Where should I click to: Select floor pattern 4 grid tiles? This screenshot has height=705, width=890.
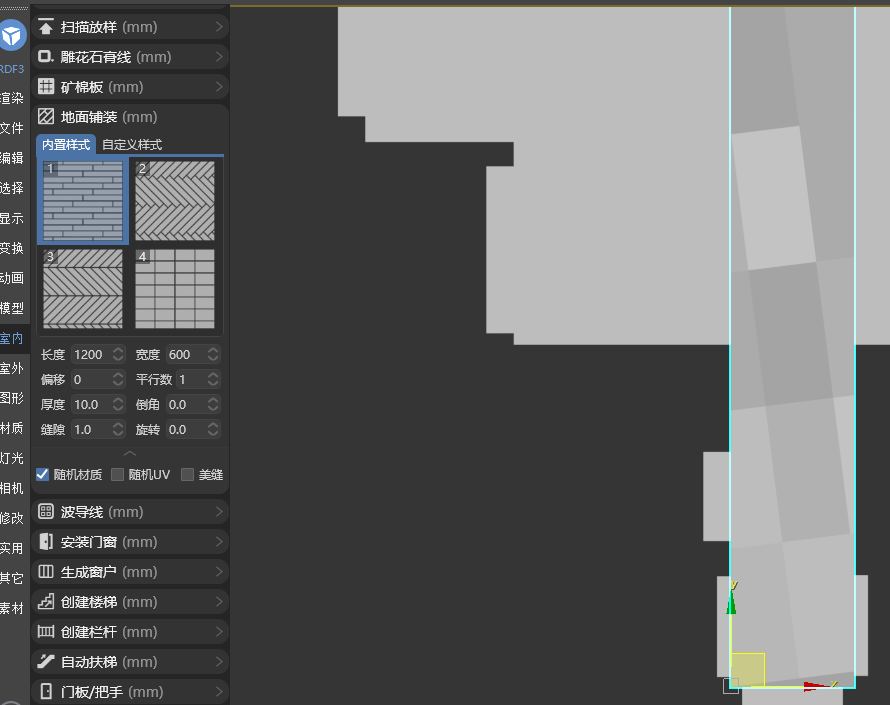pyautogui.click(x=175, y=288)
